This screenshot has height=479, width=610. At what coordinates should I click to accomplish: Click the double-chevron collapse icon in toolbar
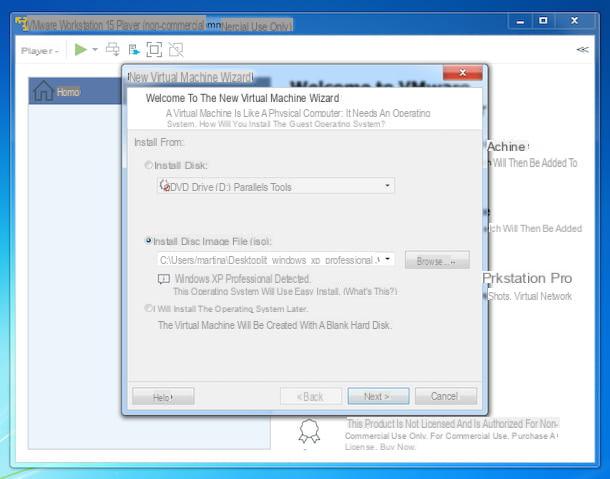click(x=582, y=49)
